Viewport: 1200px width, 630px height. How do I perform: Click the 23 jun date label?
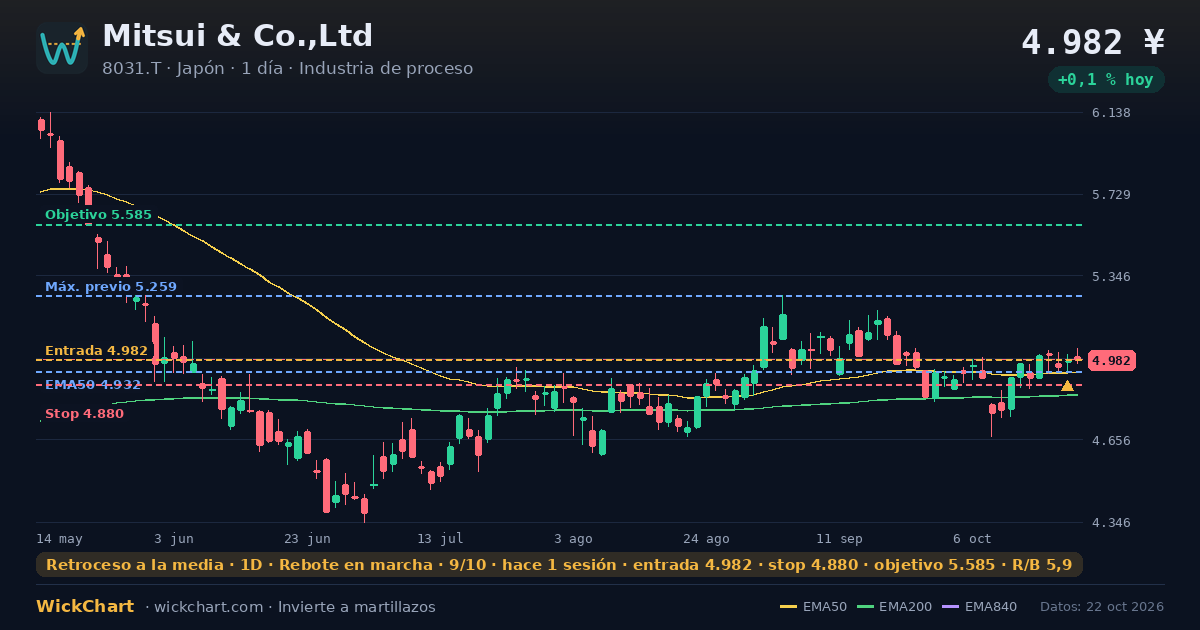307,539
